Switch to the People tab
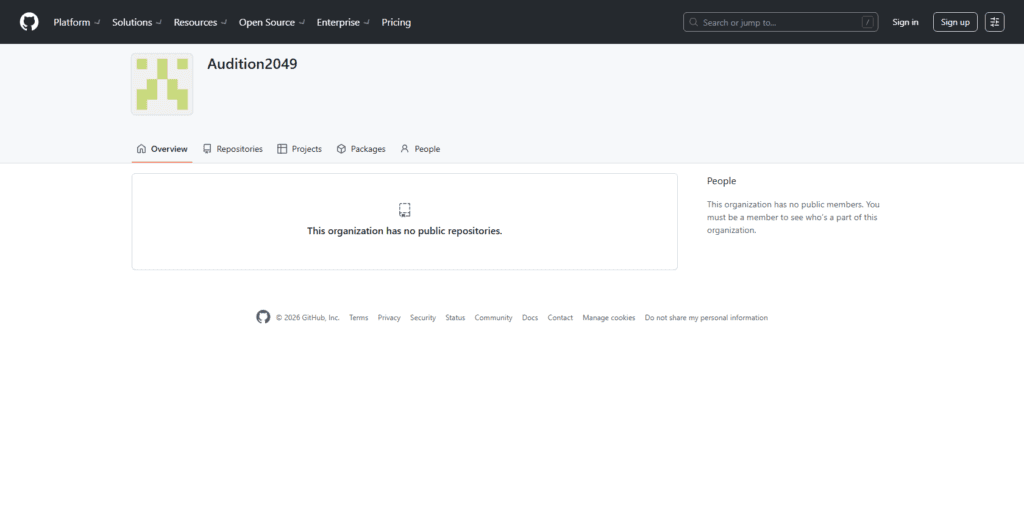 (x=421, y=149)
